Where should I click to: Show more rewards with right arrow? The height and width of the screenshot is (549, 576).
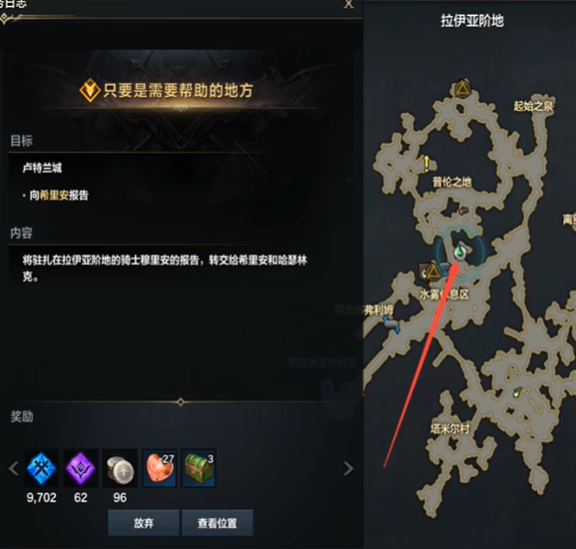tap(348, 469)
